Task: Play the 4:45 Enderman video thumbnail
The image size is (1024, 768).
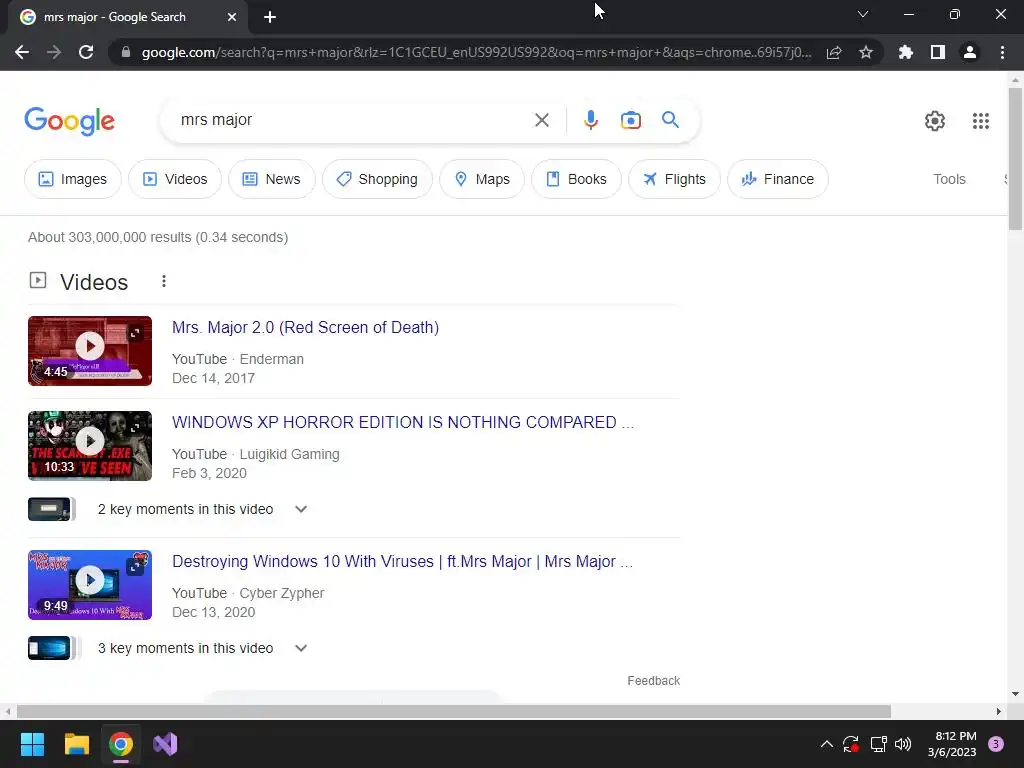Action: click(x=90, y=351)
